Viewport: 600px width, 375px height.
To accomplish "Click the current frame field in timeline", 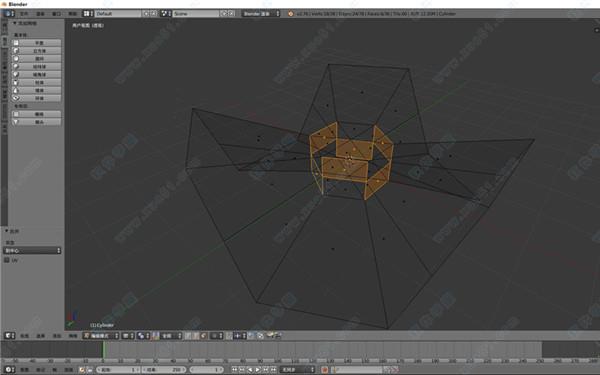I will [x=207, y=370].
